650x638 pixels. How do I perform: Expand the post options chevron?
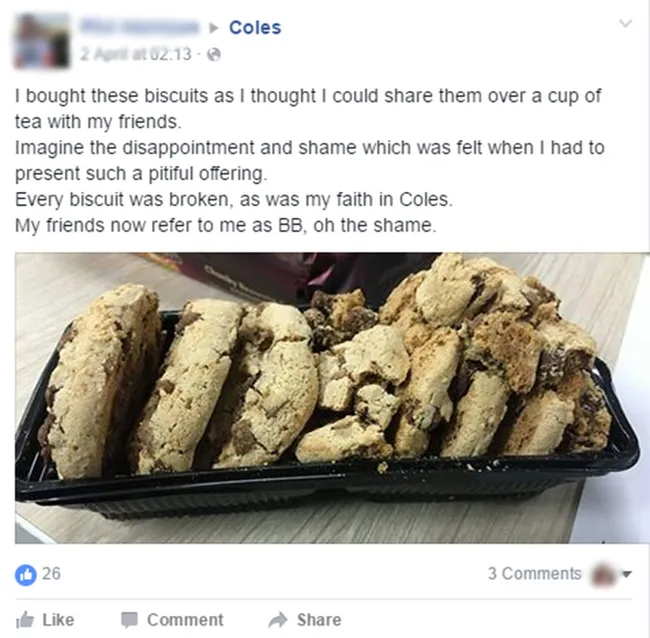tap(625, 23)
